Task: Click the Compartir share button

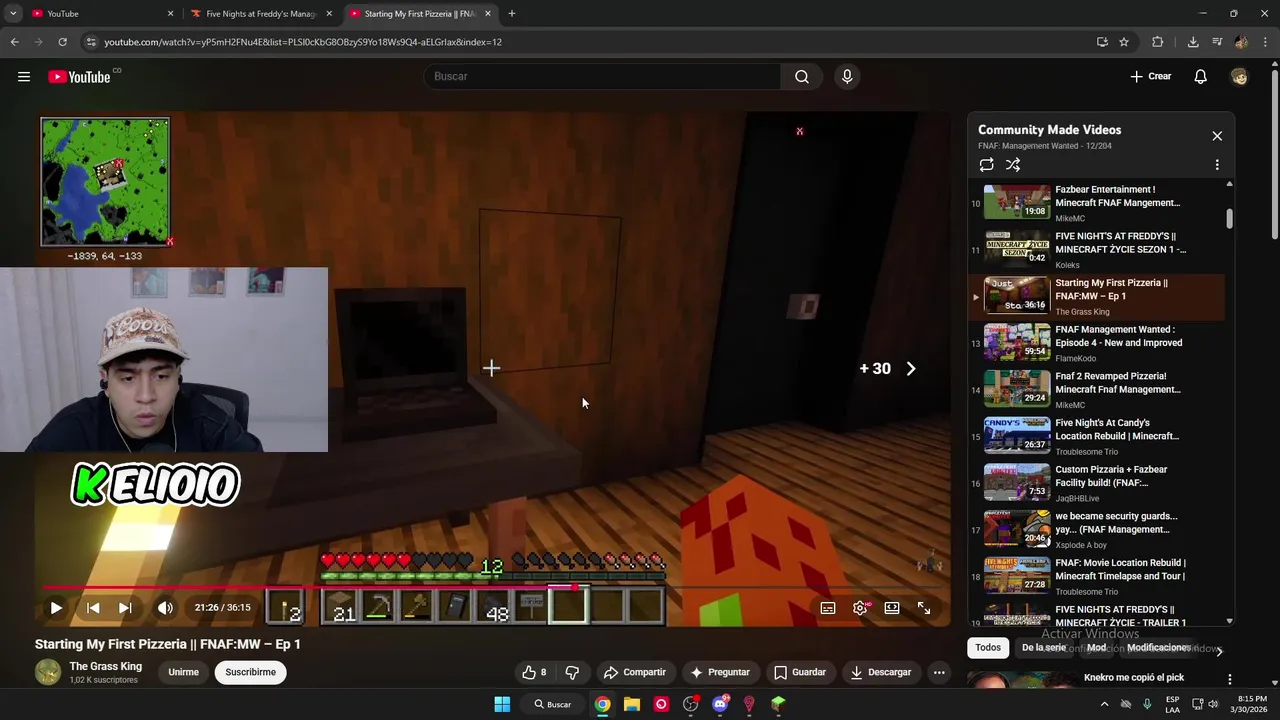Action: pos(634,672)
